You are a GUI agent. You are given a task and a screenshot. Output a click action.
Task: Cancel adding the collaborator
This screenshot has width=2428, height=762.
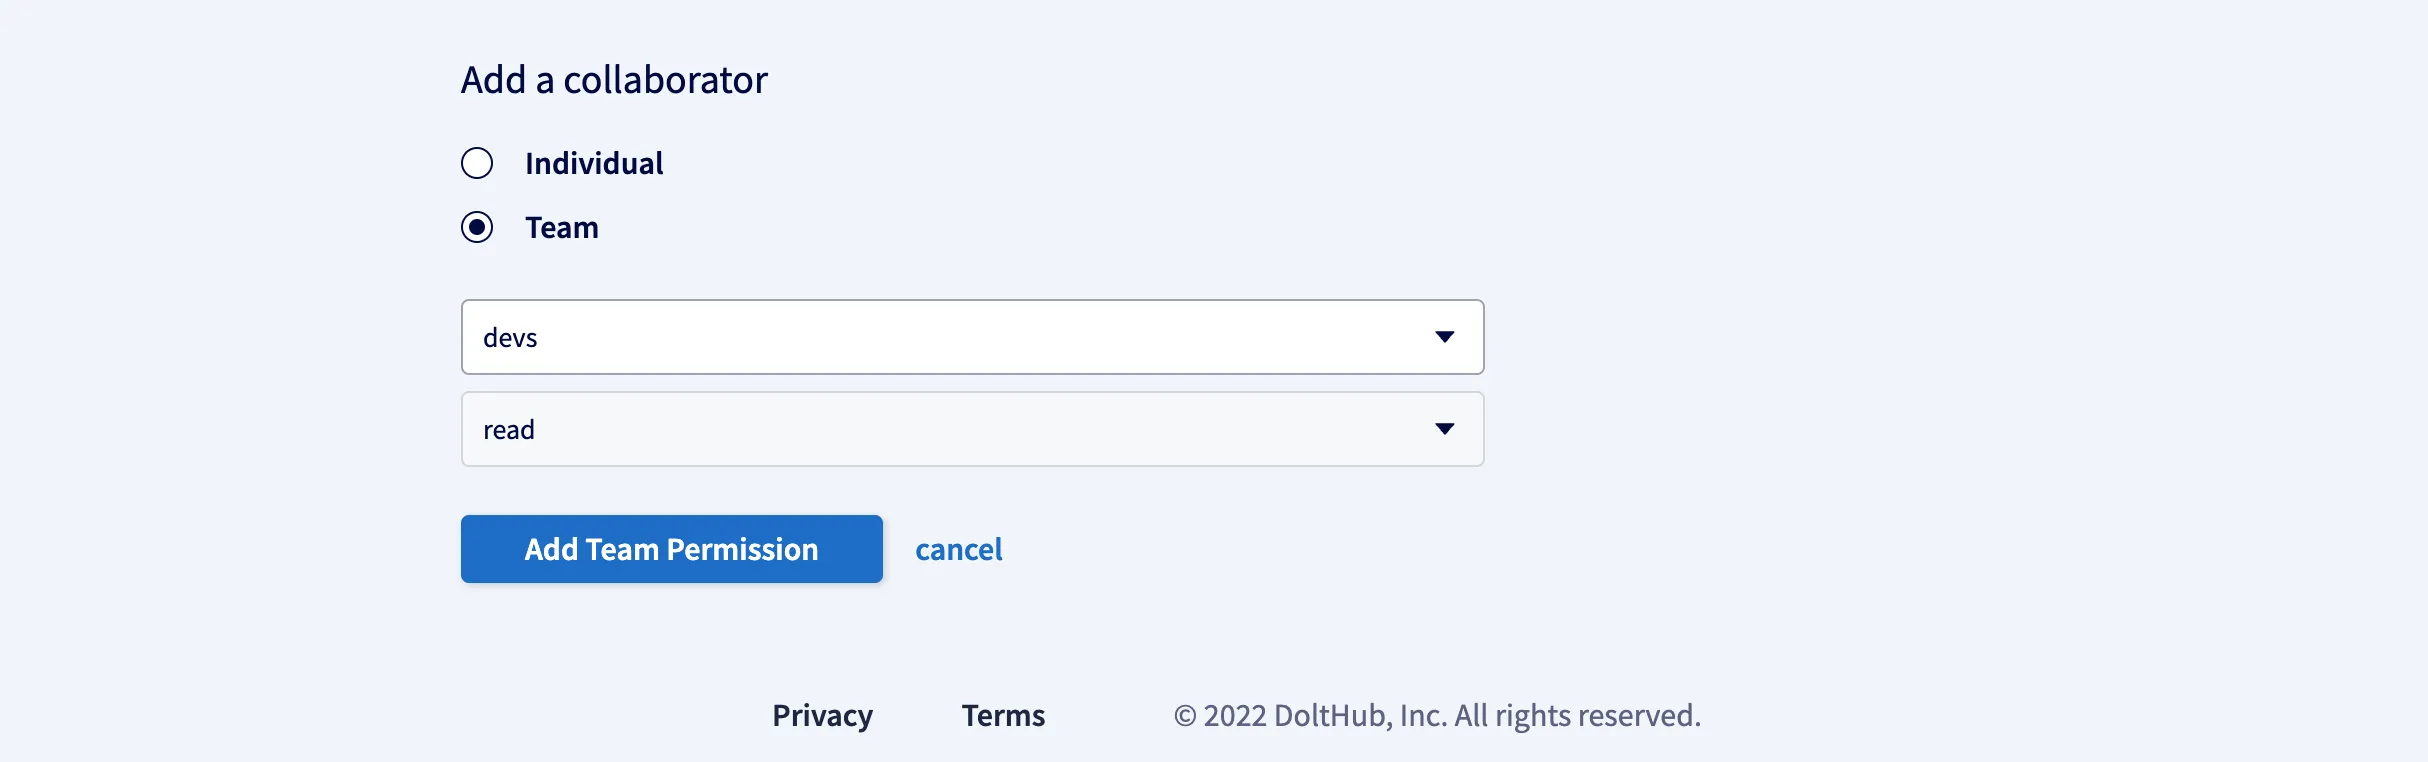(958, 549)
